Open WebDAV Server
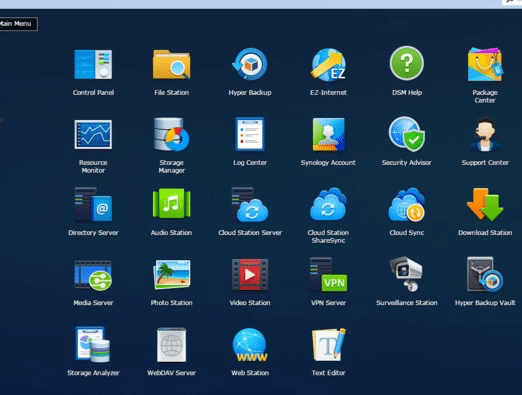The height and width of the screenshot is (395, 522). click(x=171, y=344)
